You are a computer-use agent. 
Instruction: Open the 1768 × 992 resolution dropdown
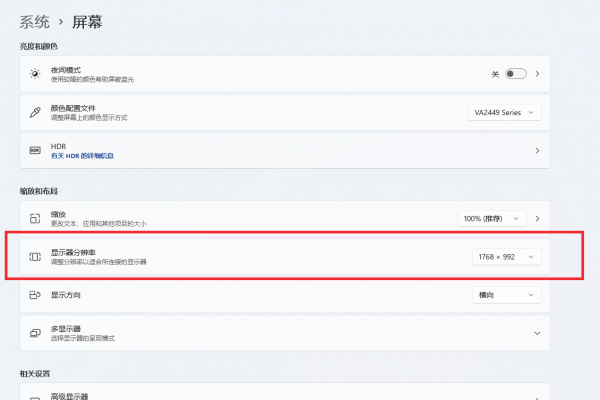(x=506, y=257)
